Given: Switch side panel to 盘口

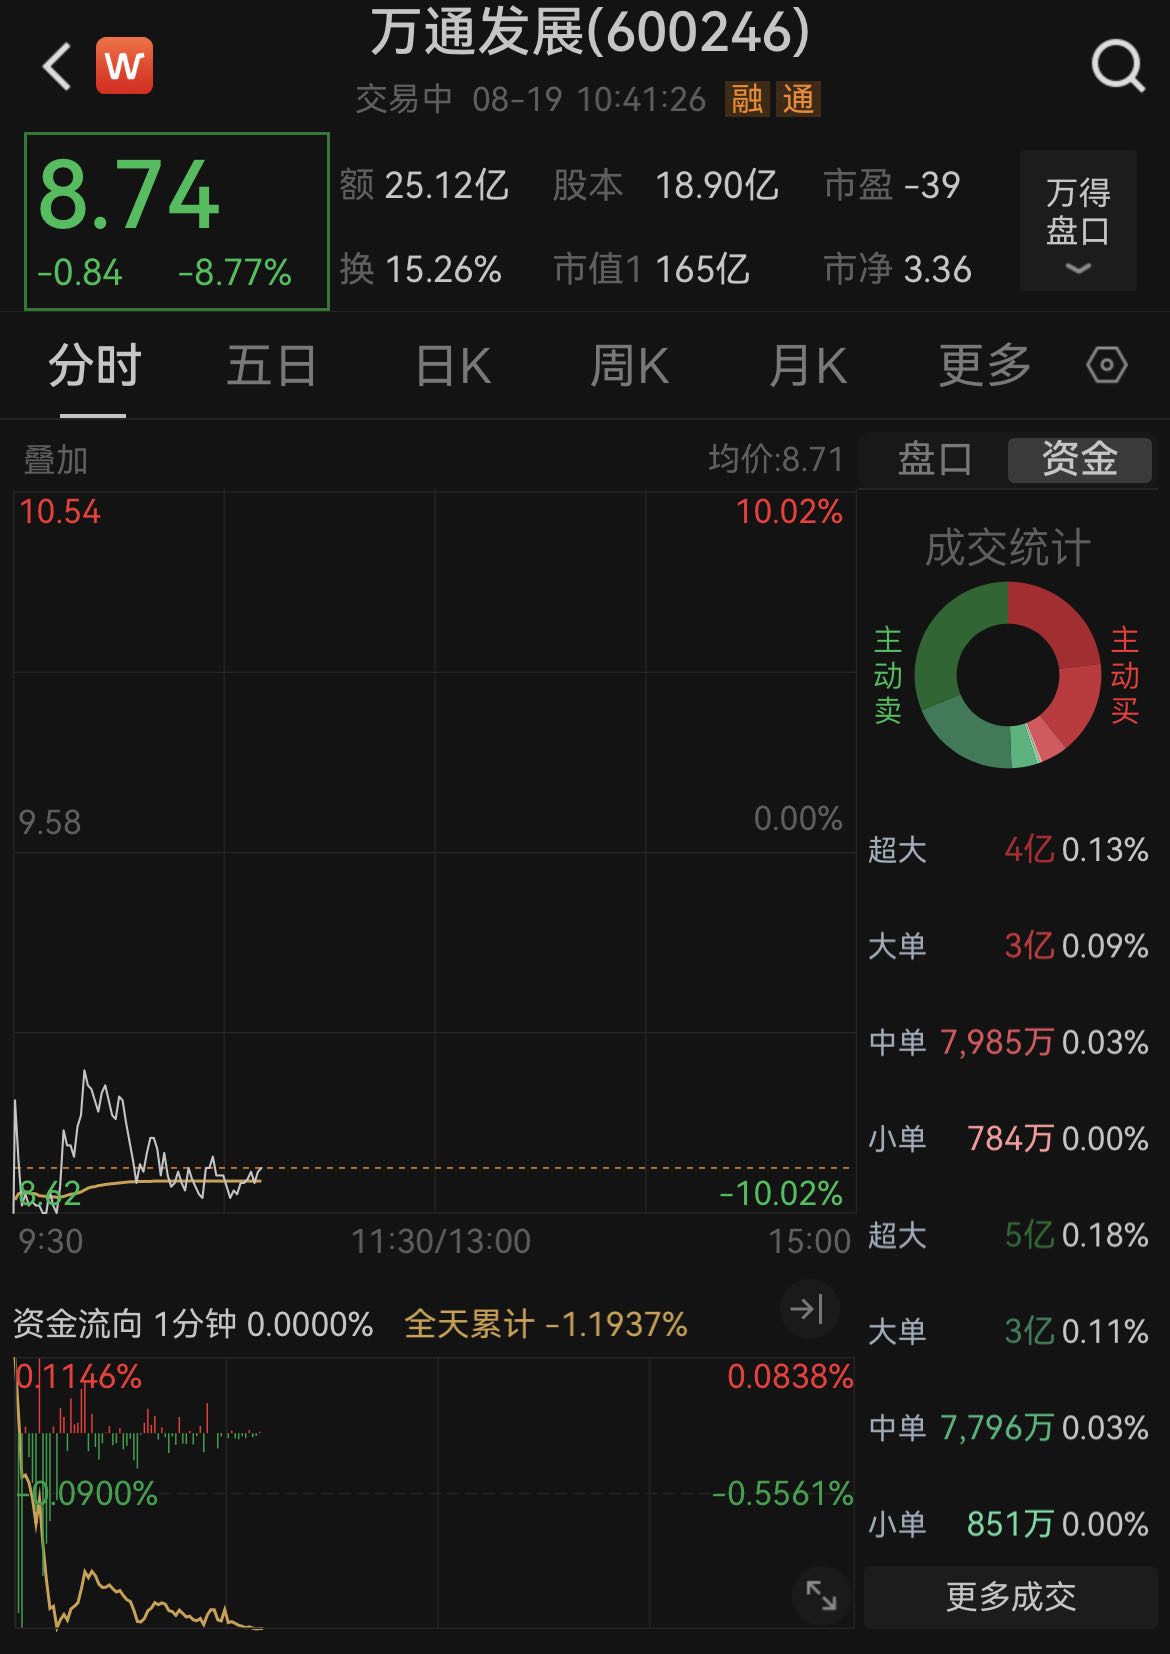Looking at the screenshot, I should [x=934, y=460].
